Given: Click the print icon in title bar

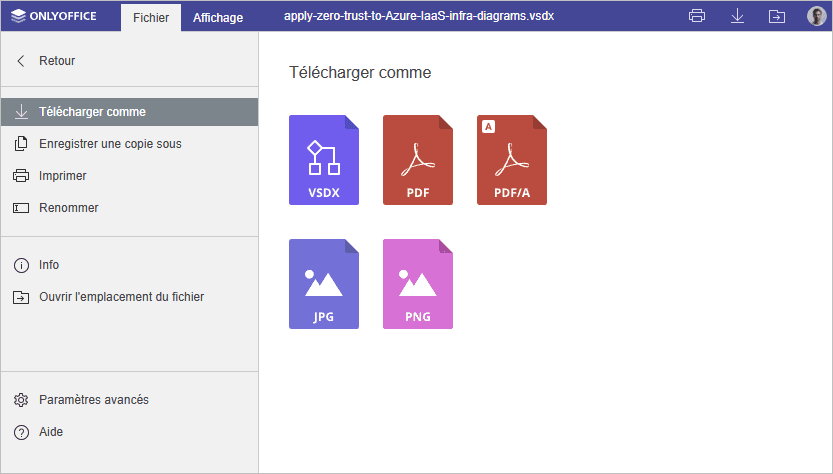Looking at the screenshot, I should pyautogui.click(x=696, y=16).
